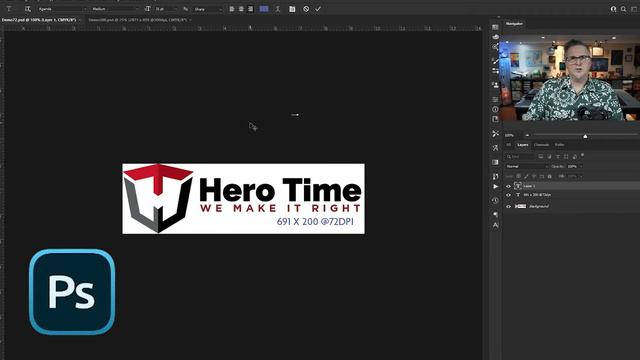Open the font style Medium dropdown
This screenshot has height=360, width=640.
(x=114, y=9)
